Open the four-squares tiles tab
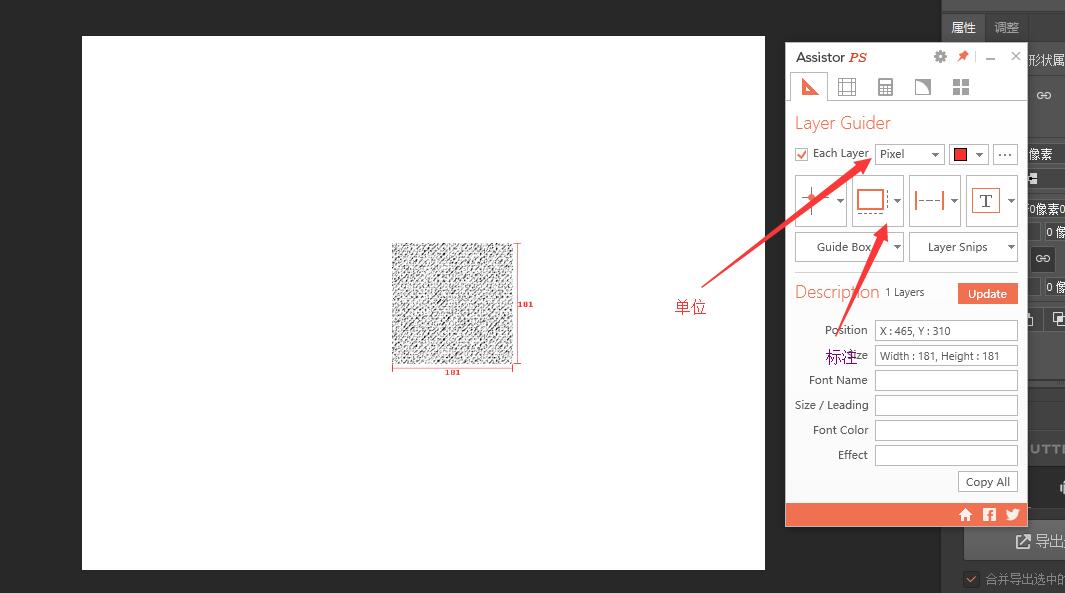This screenshot has height=593, width=1065. (x=960, y=87)
